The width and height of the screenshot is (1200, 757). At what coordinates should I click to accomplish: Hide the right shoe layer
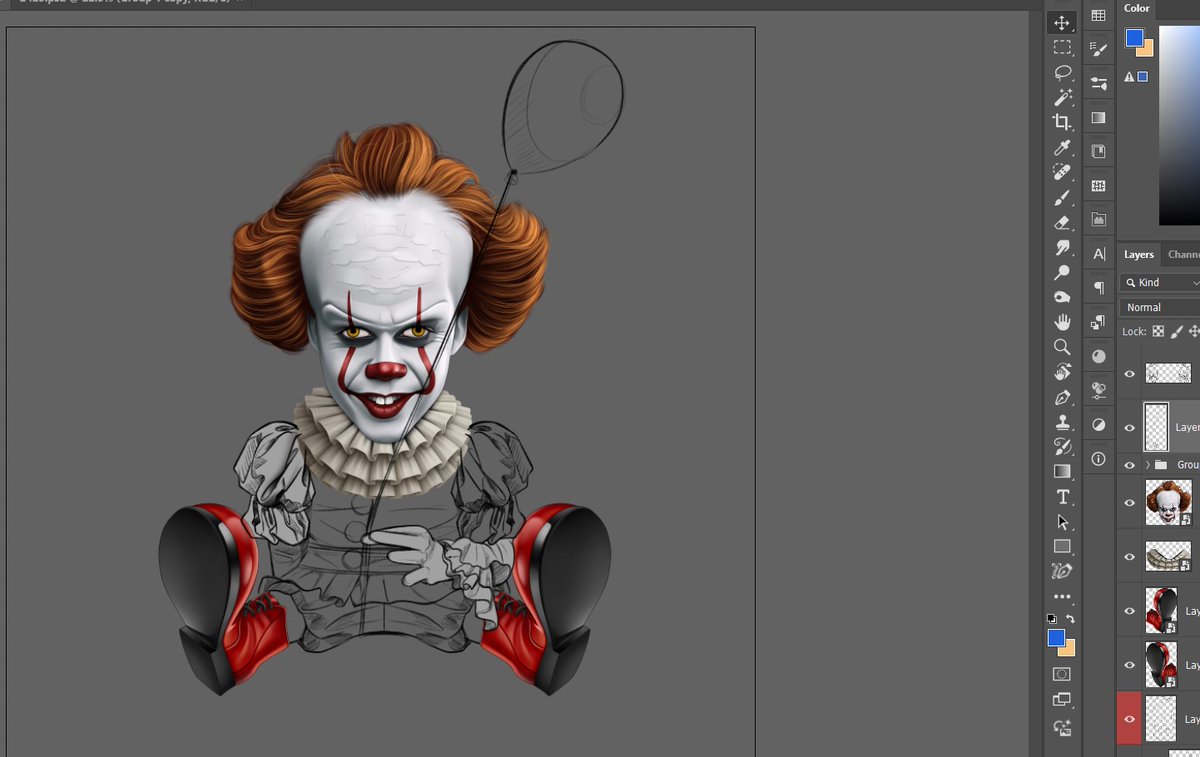tap(1130, 611)
